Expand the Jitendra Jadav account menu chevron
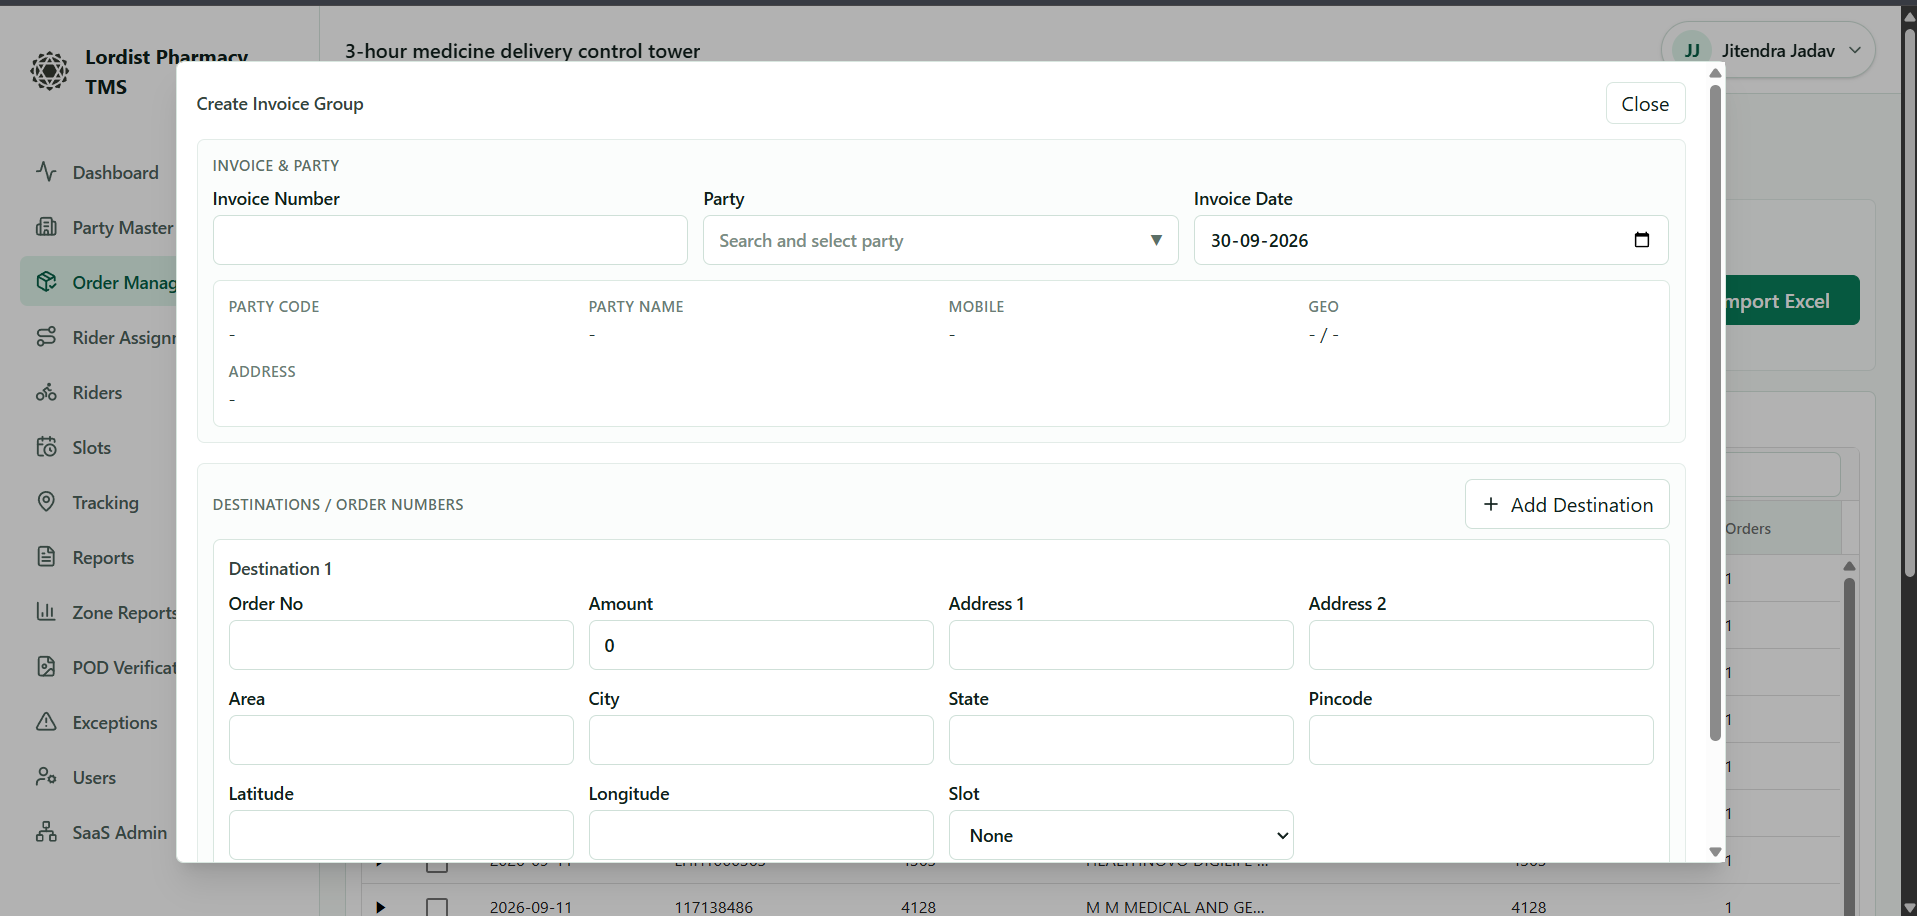This screenshot has height=916, width=1917. [1855, 50]
